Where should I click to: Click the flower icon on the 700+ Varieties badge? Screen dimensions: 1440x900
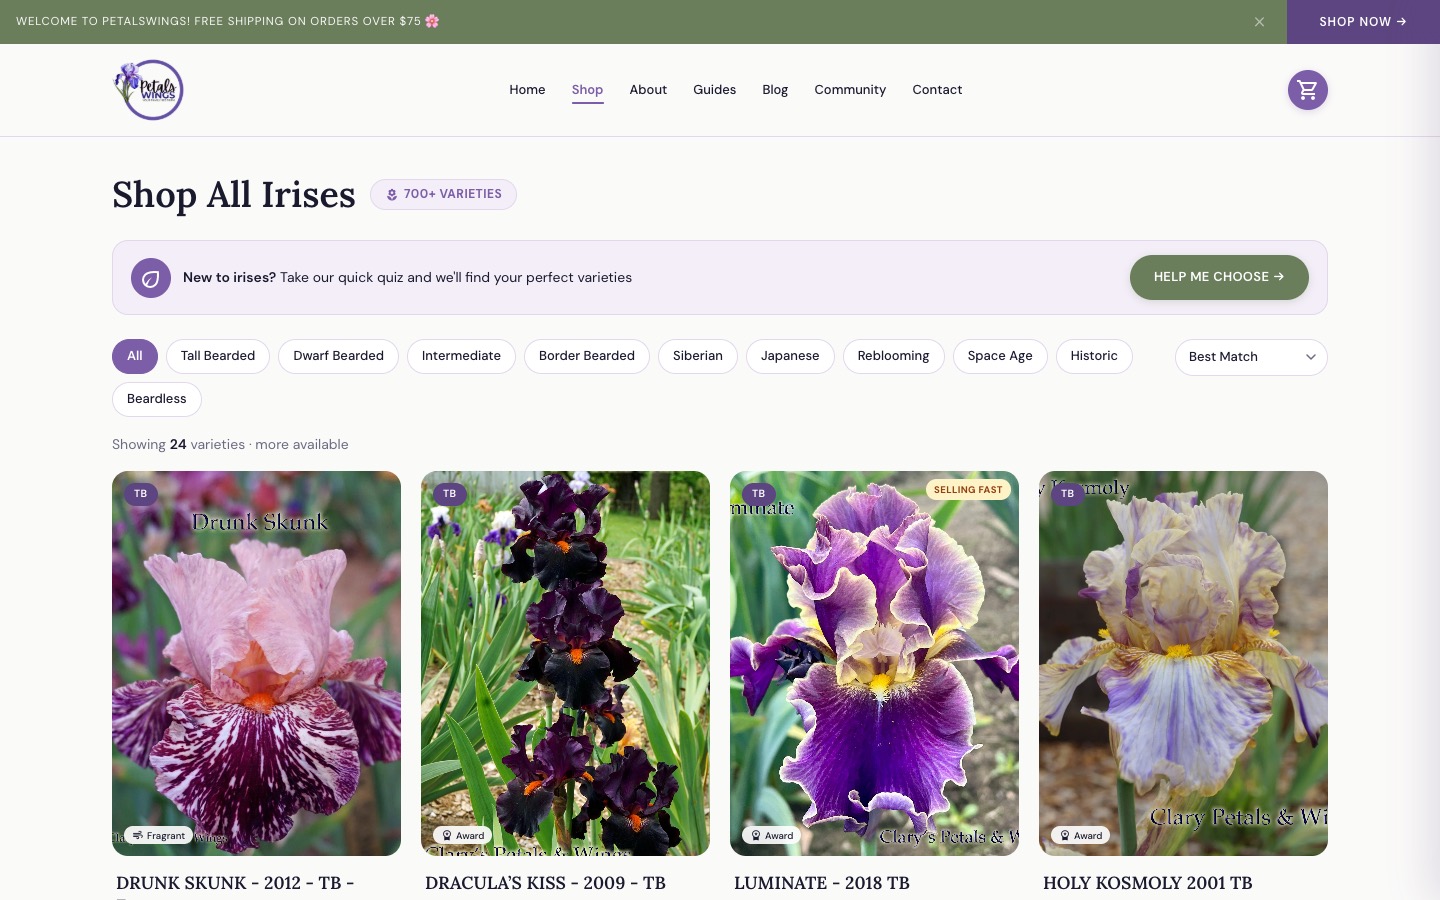tap(392, 194)
